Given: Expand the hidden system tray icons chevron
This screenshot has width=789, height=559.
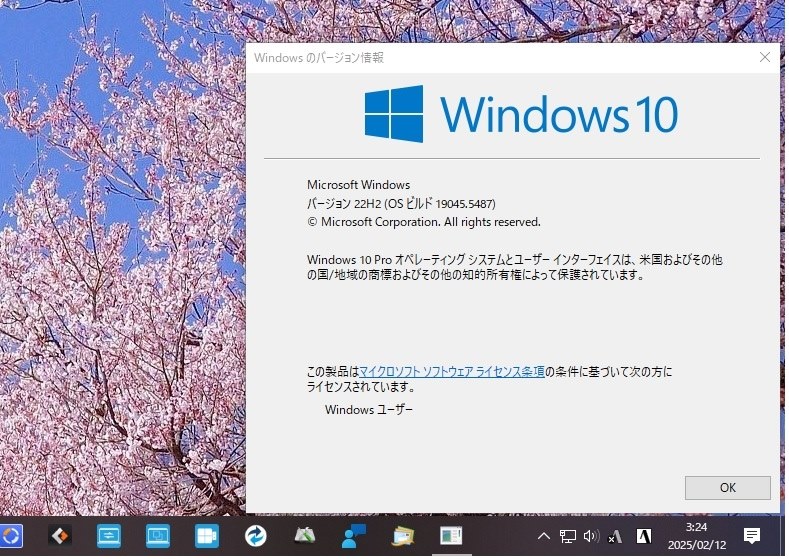Looking at the screenshot, I should tap(543, 536).
